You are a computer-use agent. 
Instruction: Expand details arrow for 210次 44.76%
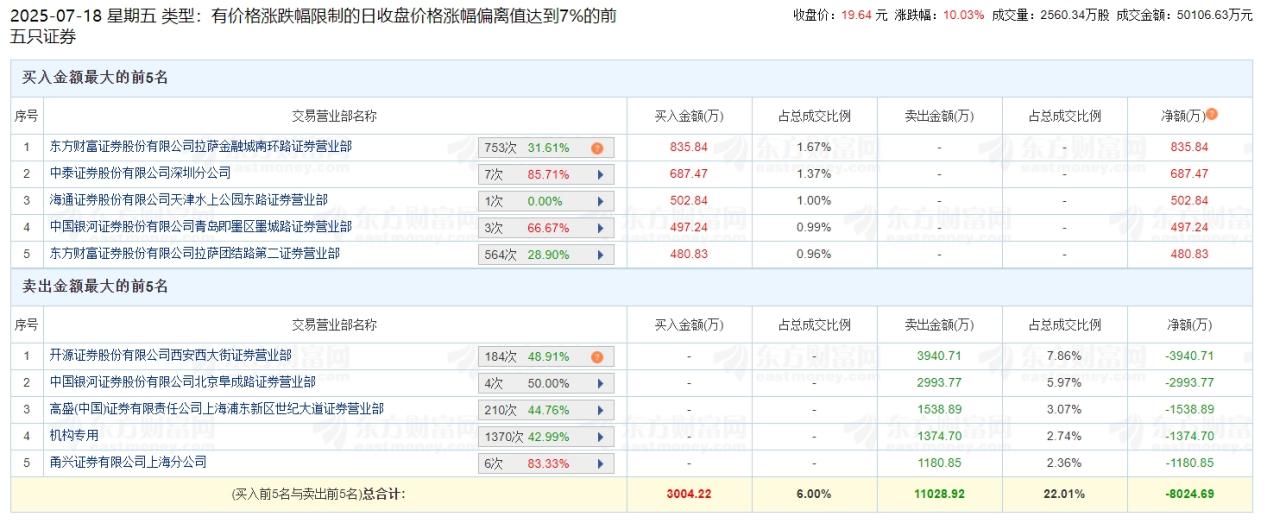click(600, 410)
